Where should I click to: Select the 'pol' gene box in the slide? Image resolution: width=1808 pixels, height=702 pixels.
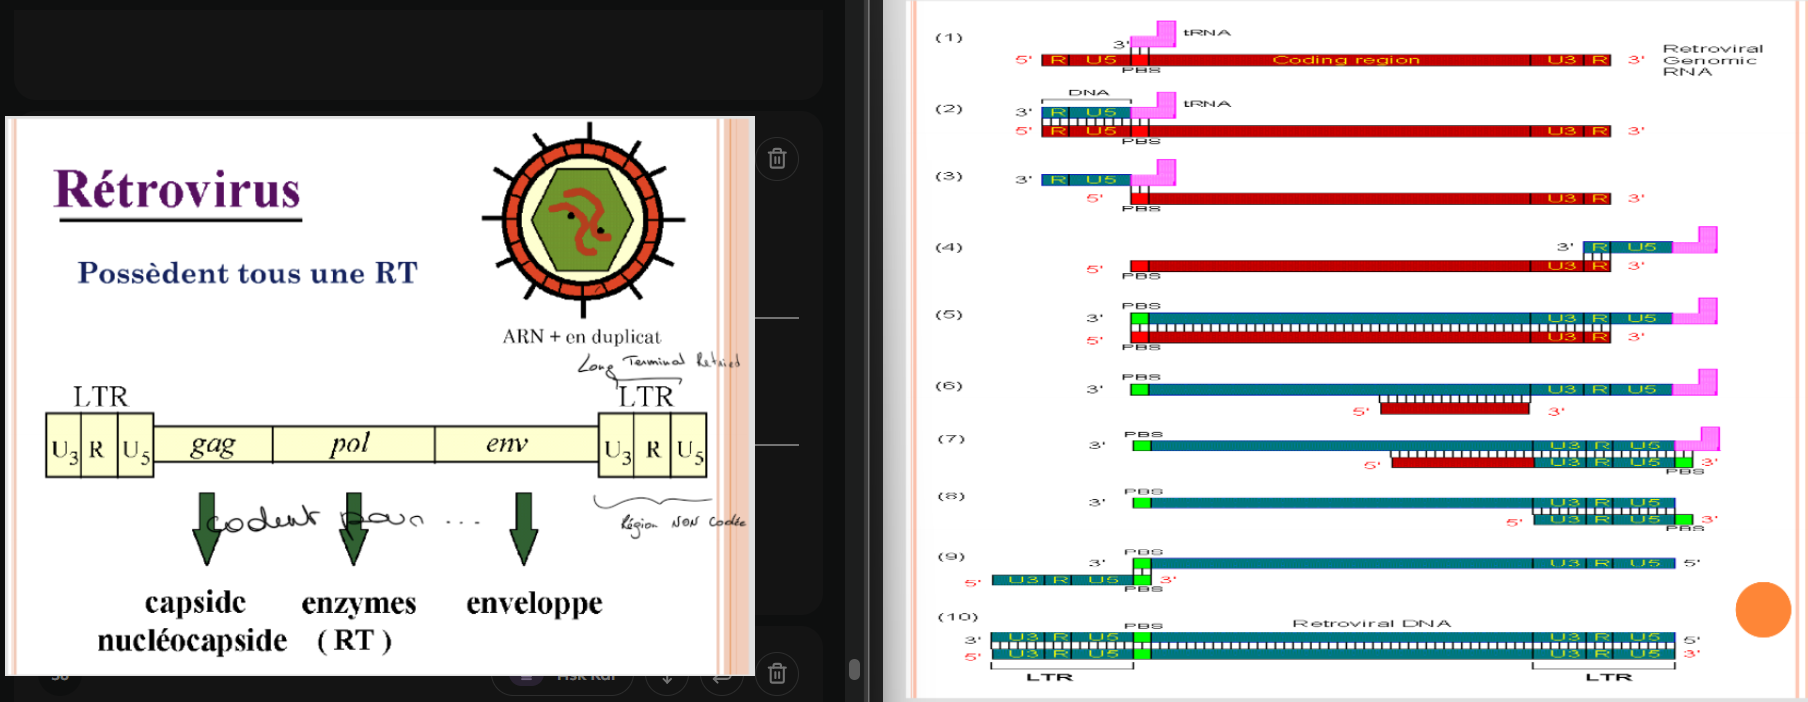click(352, 444)
